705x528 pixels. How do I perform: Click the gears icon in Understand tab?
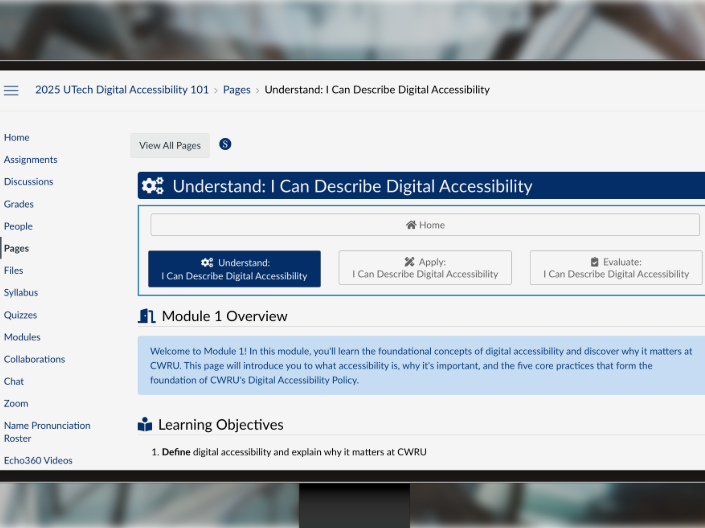click(207, 262)
